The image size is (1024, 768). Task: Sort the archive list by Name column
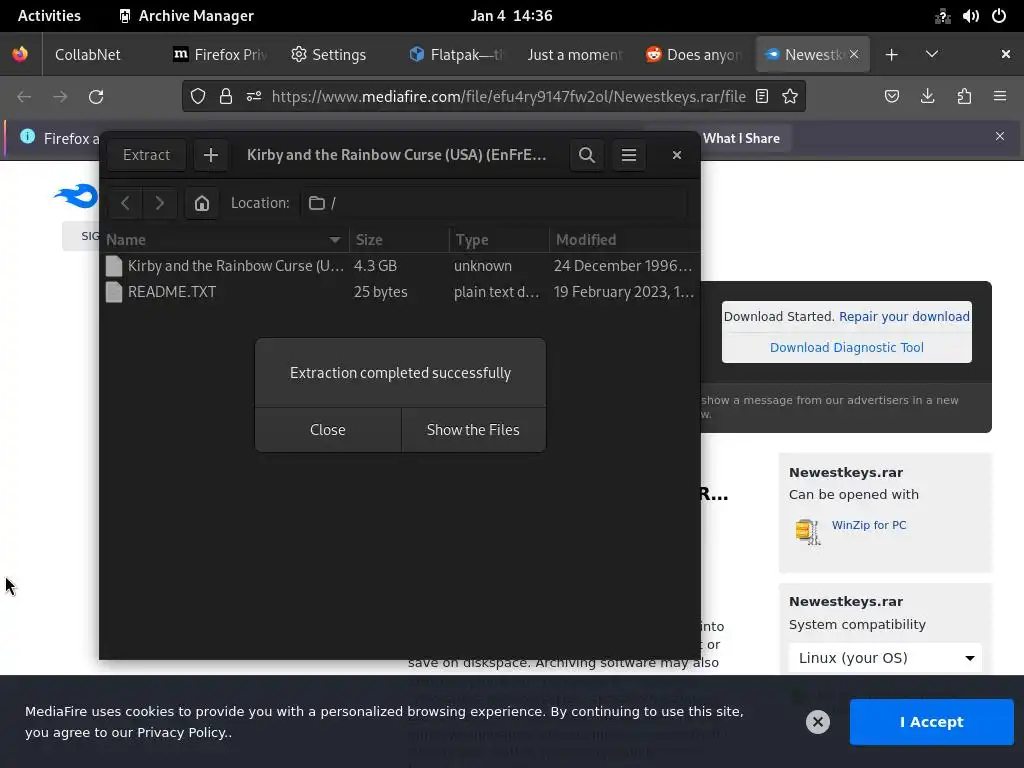[225, 240]
